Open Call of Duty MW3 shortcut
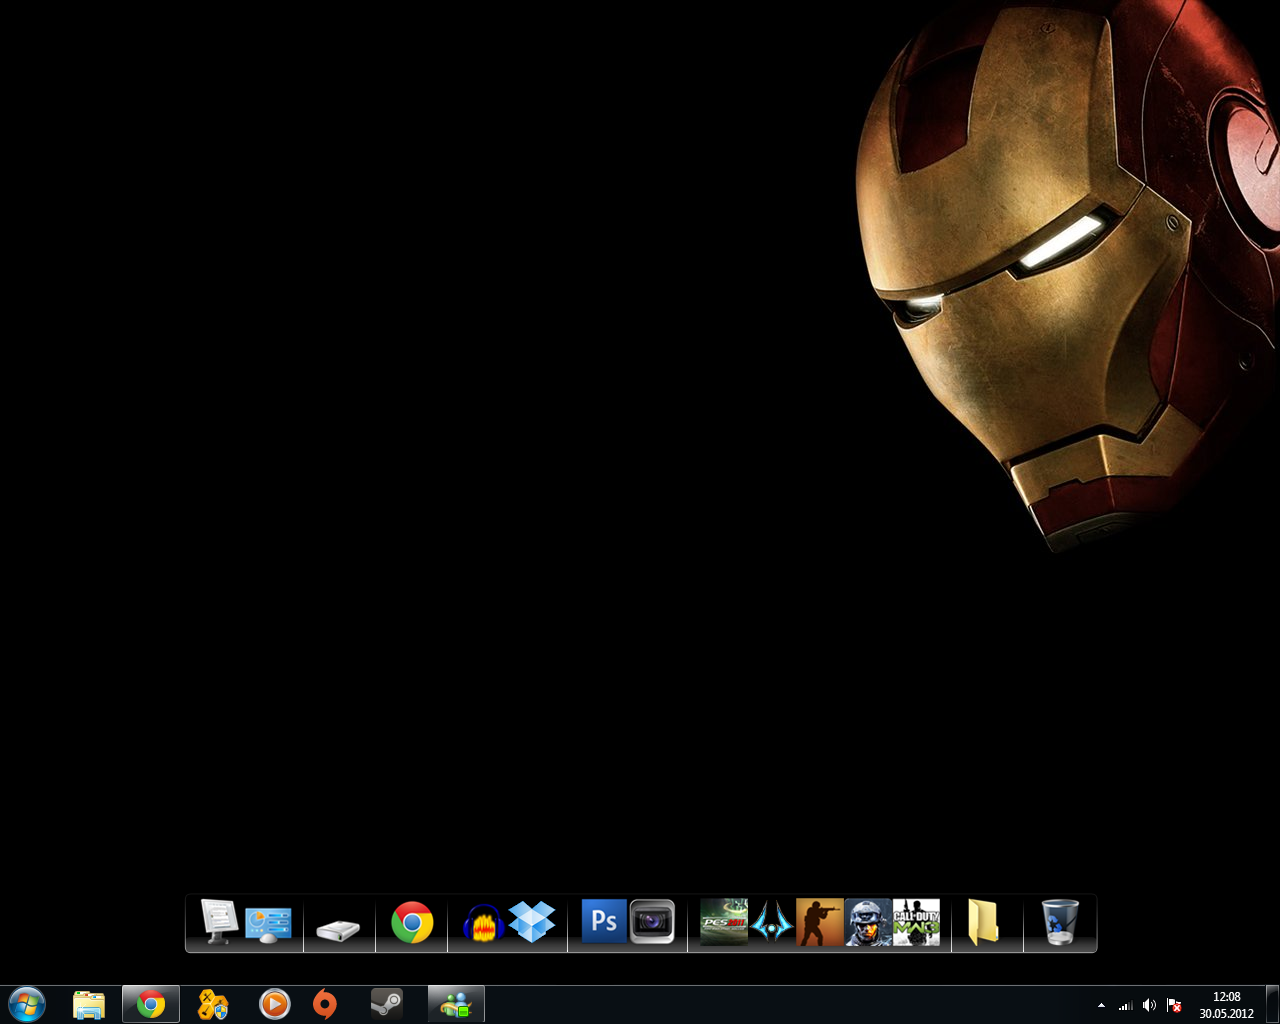 tap(916, 922)
